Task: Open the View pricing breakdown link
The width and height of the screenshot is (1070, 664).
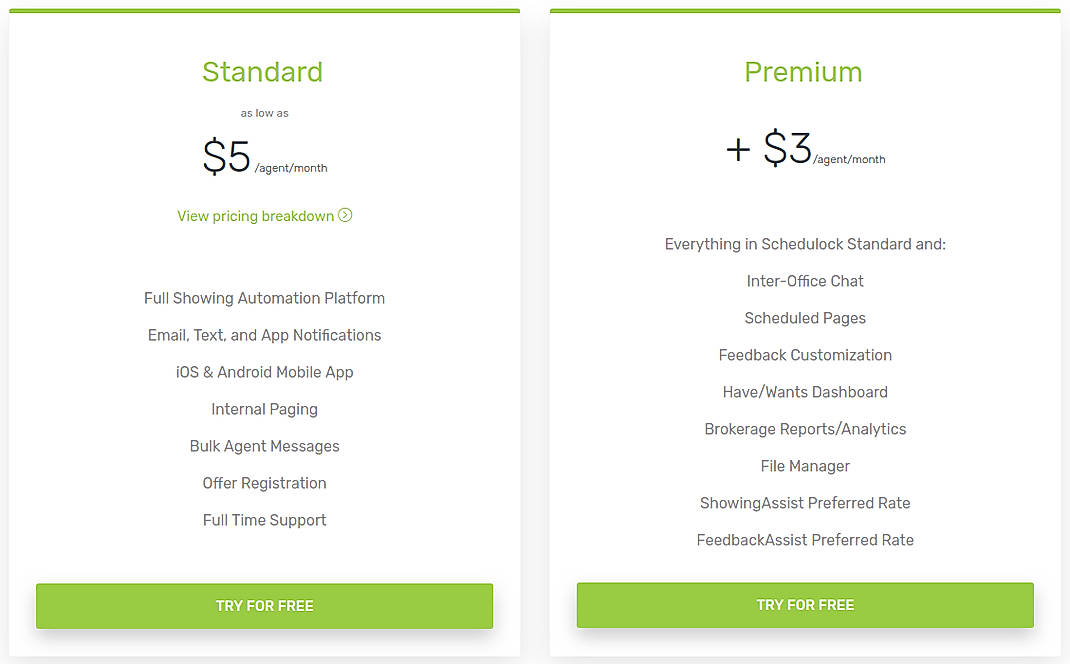Action: 256,215
